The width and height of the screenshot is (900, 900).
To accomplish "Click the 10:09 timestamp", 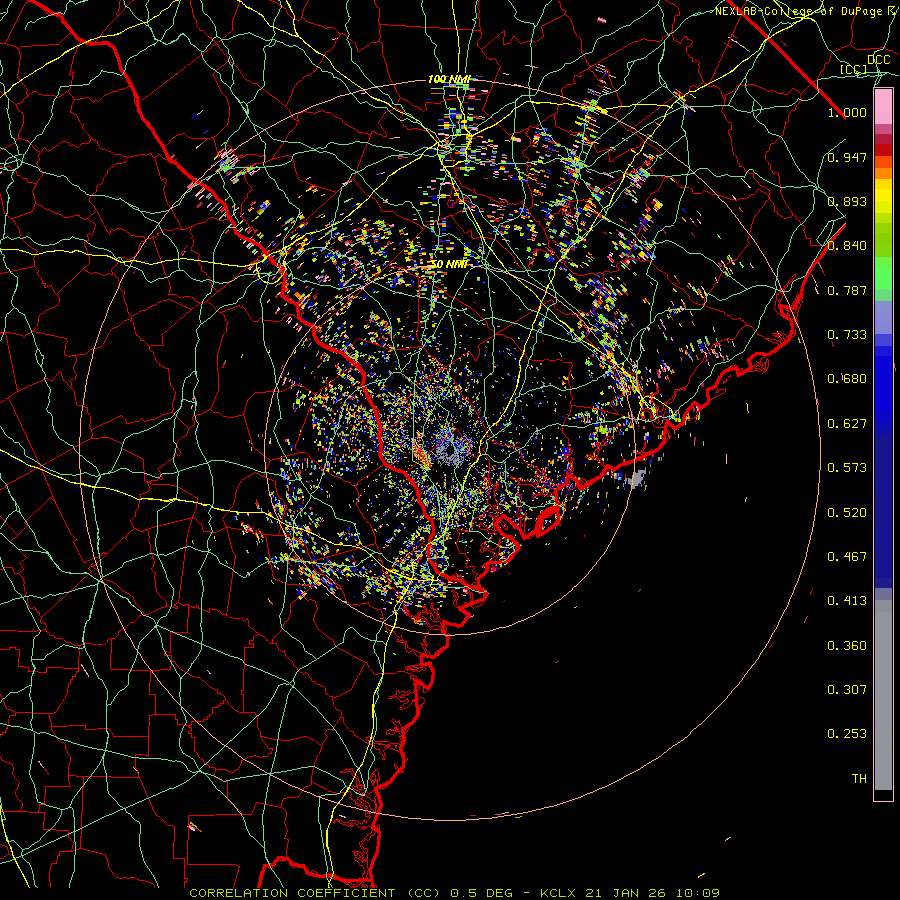I will pos(697,893).
